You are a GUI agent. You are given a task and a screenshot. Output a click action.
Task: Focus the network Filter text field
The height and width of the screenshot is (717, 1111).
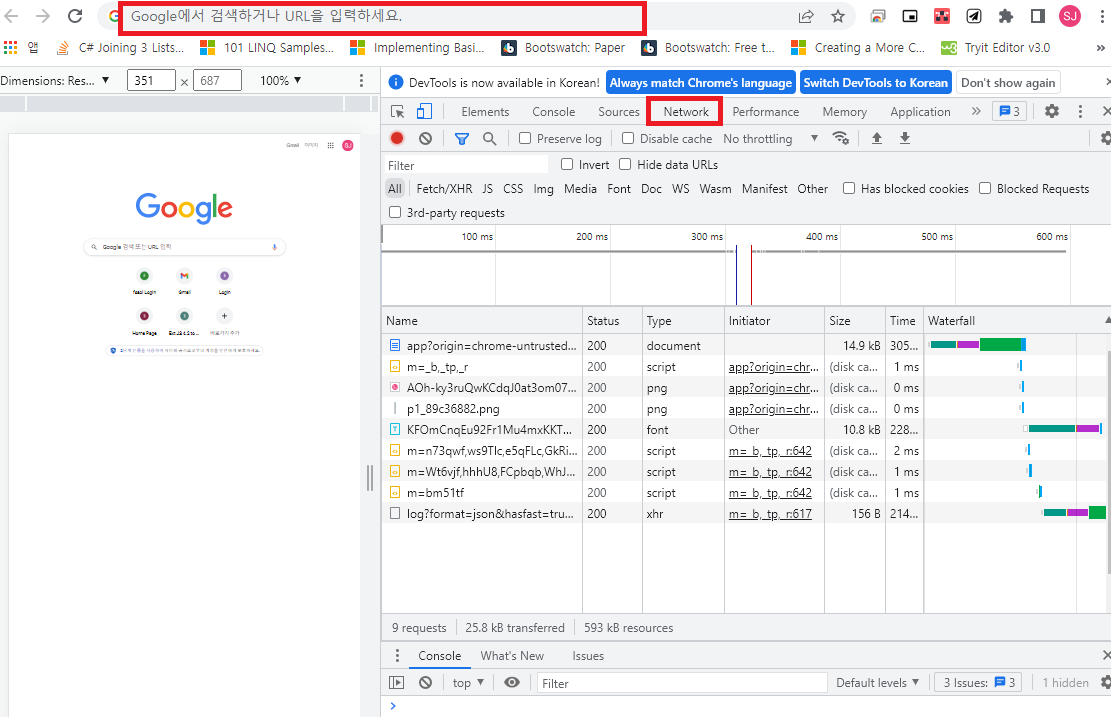point(466,165)
